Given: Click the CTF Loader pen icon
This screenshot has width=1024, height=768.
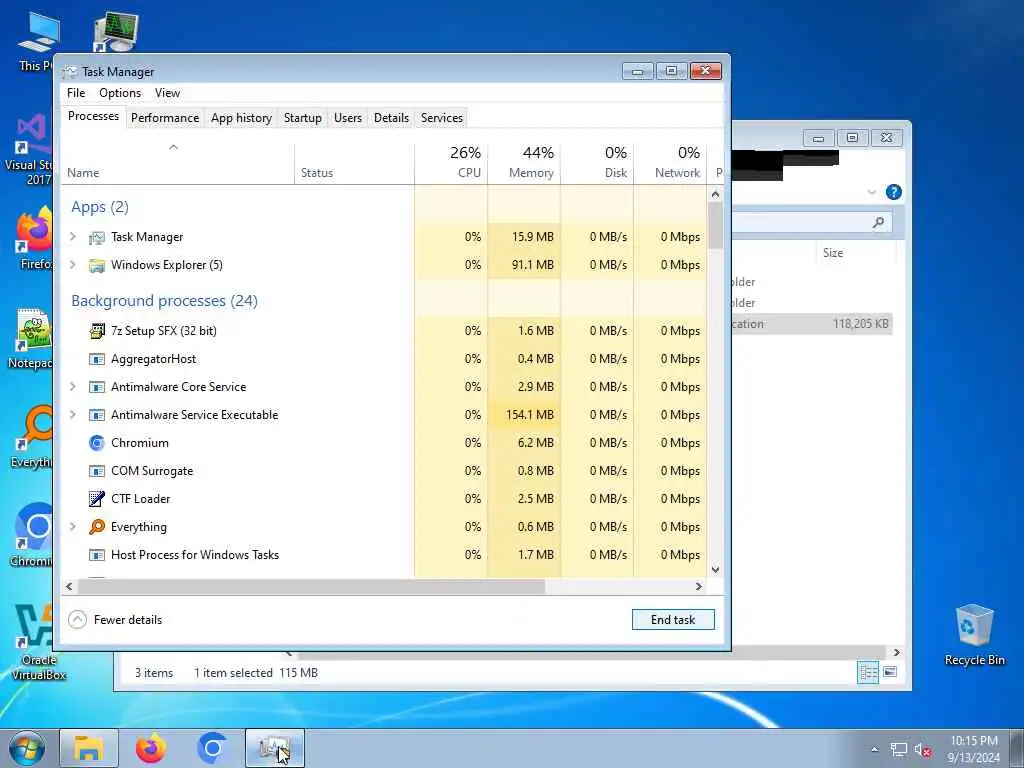Looking at the screenshot, I should pos(97,499).
